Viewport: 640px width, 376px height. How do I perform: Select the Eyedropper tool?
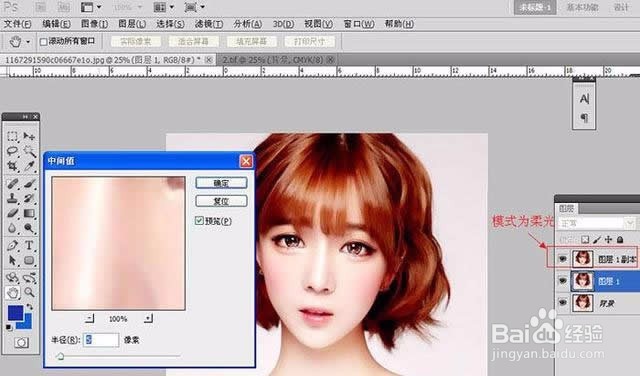tap(29, 166)
